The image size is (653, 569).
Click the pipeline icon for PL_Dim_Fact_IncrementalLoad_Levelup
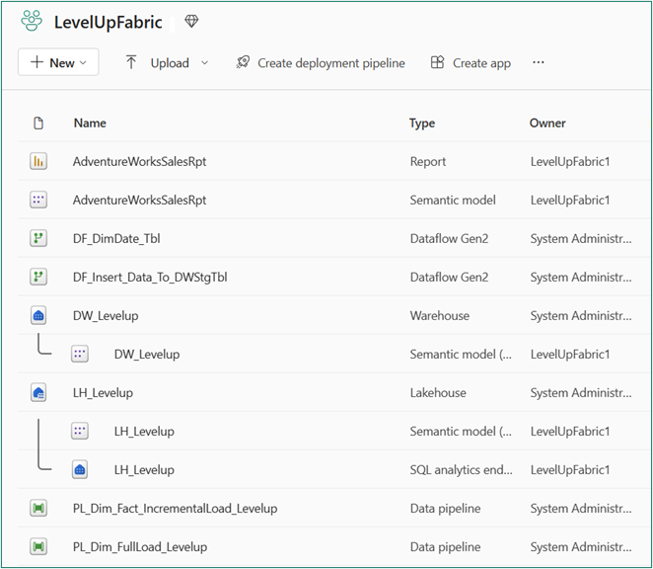pyautogui.click(x=38, y=508)
